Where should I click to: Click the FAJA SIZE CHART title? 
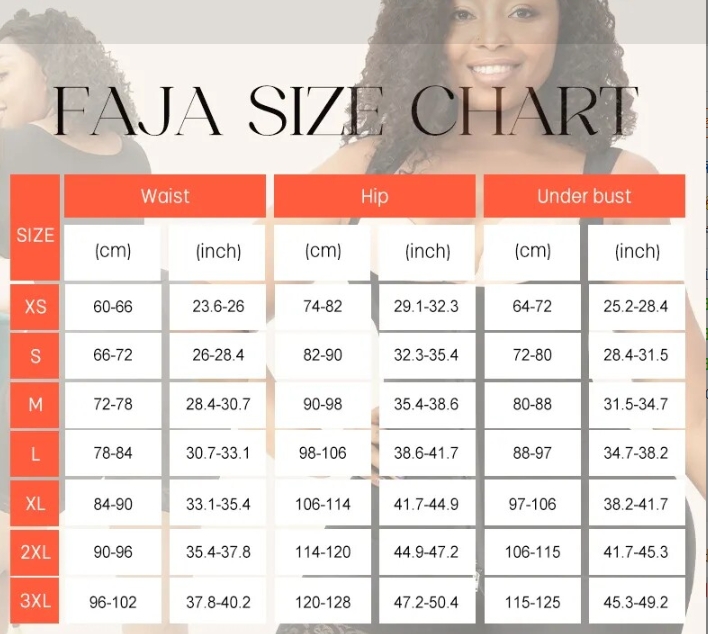tap(345, 111)
